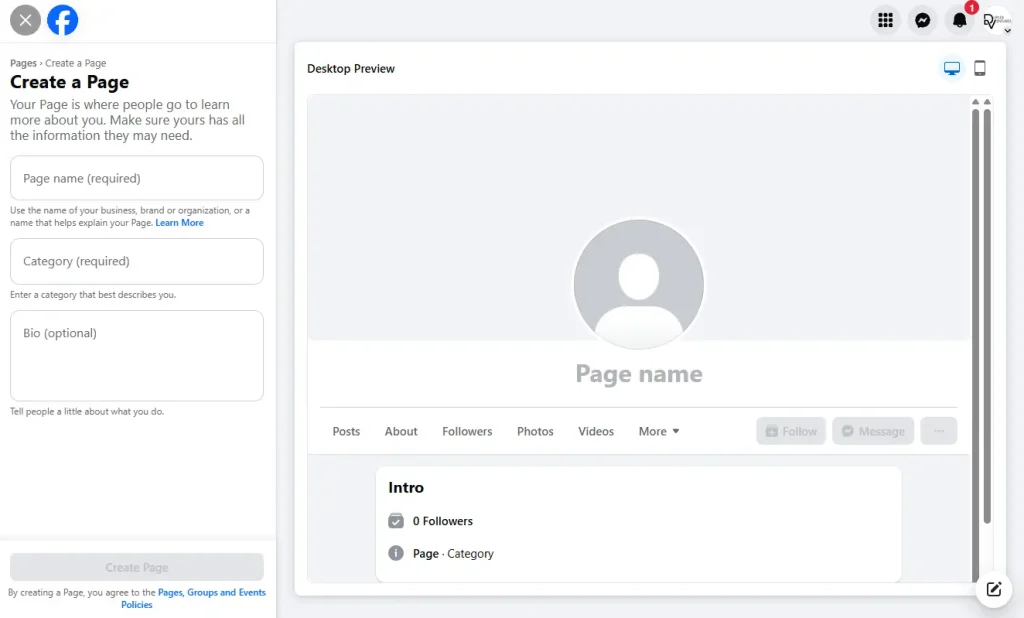Click the profile avatar in the header
The width and height of the screenshot is (1024, 618).
pos(996,19)
